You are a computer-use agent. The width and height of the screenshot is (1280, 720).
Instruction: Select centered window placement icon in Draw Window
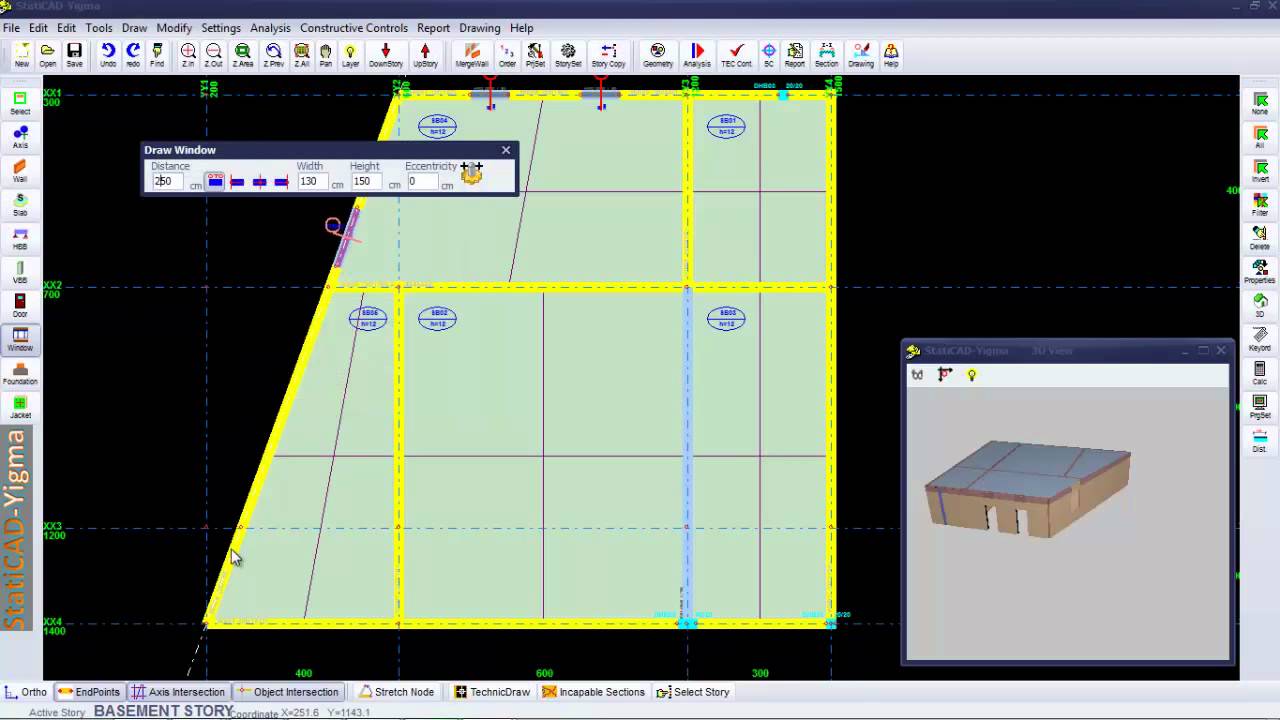[259, 182]
